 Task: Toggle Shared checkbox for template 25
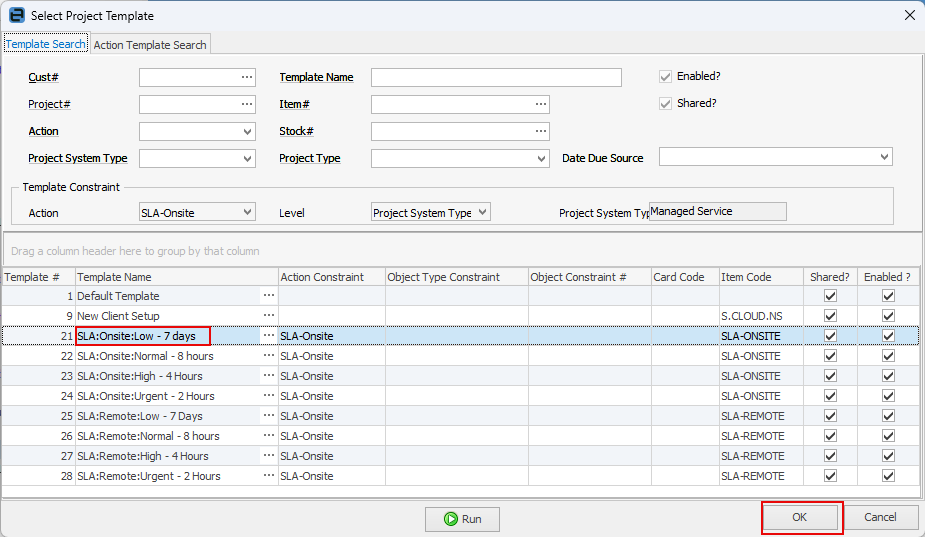830,416
